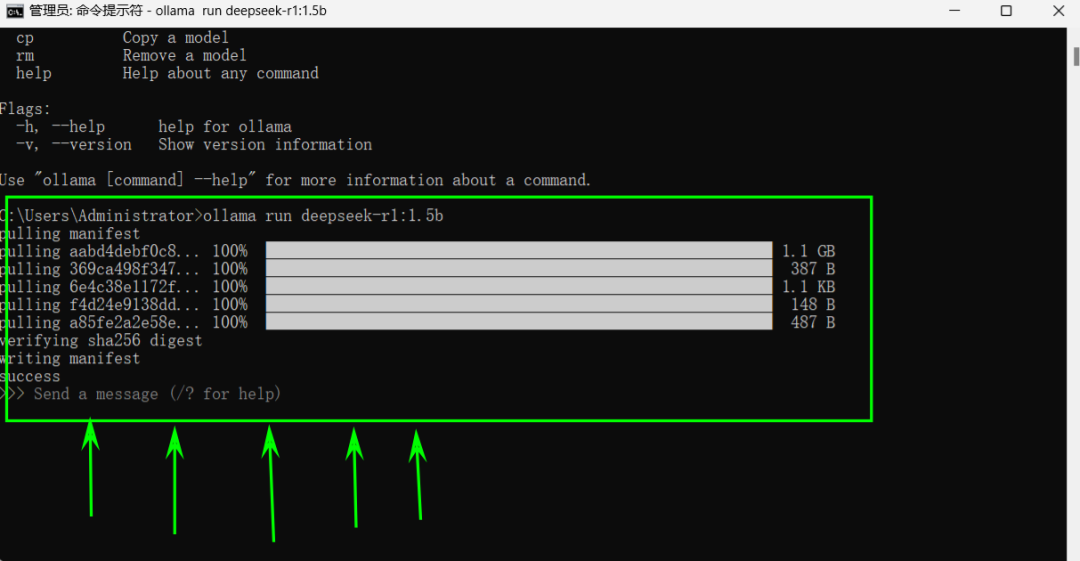Click progress bar for a85fe2a2e58e layer
1080x561 pixels.
519,322
